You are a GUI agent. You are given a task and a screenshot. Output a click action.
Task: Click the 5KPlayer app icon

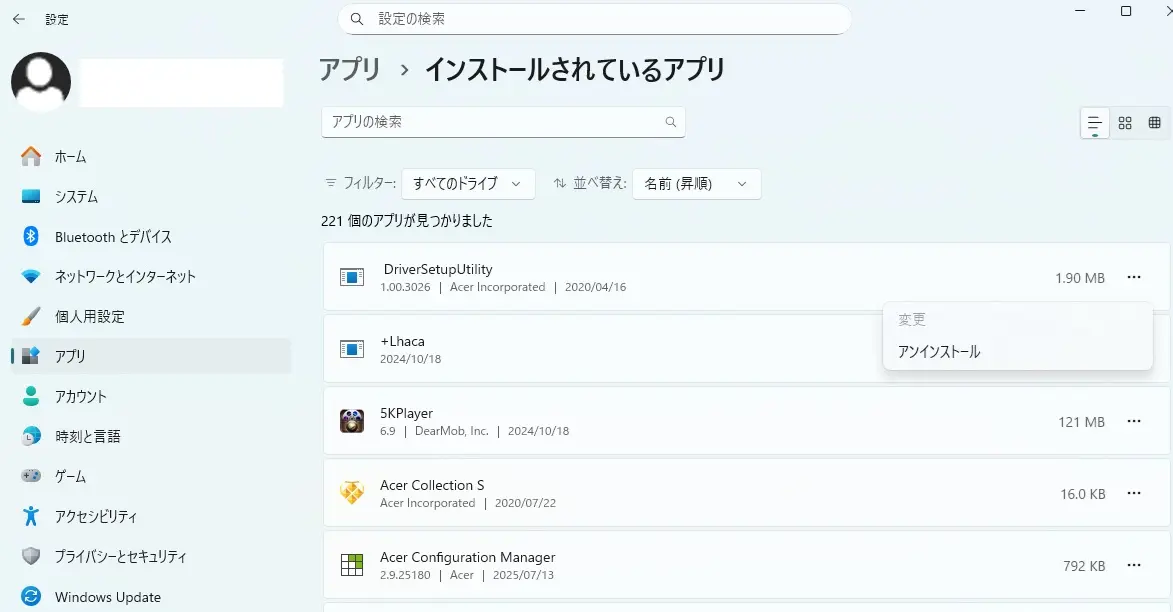tap(352, 421)
